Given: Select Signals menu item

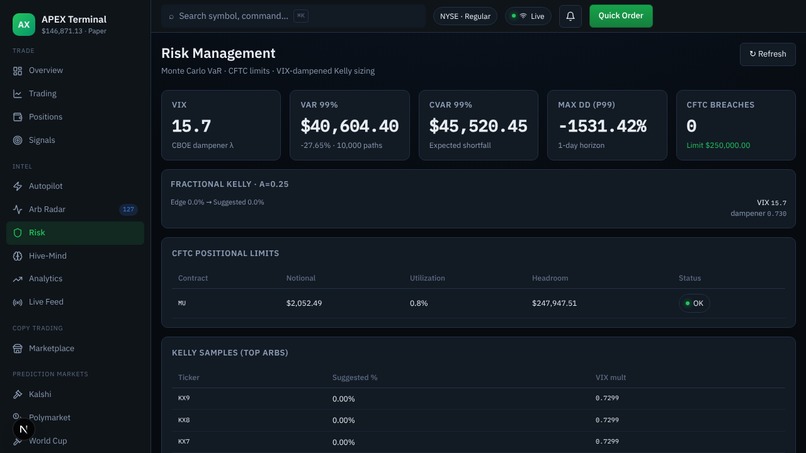Looking at the screenshot, I should (x=75, y=140).
